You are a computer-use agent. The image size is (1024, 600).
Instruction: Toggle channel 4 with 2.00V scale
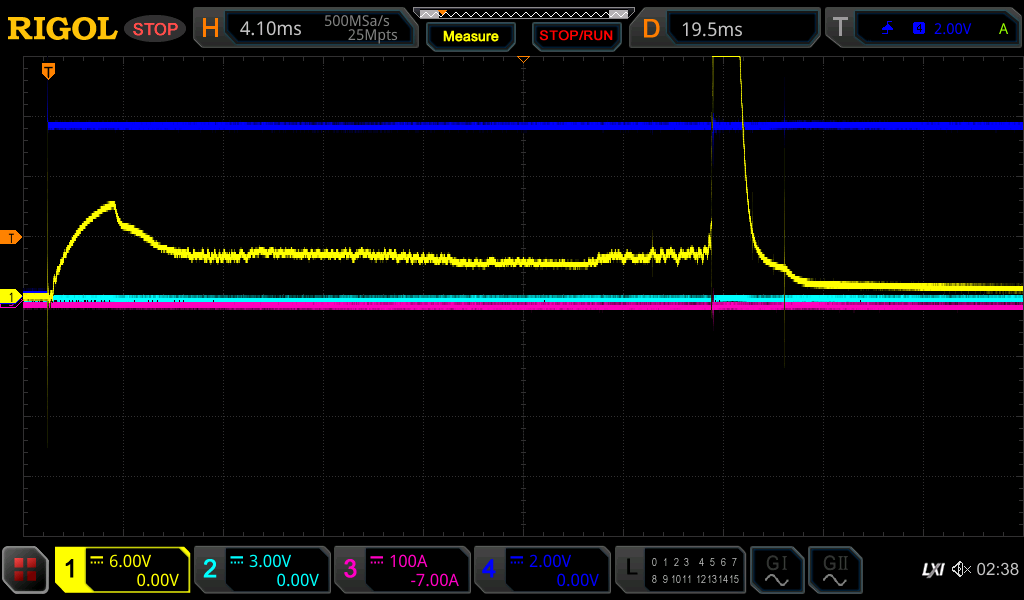click(x=541, y=570)
